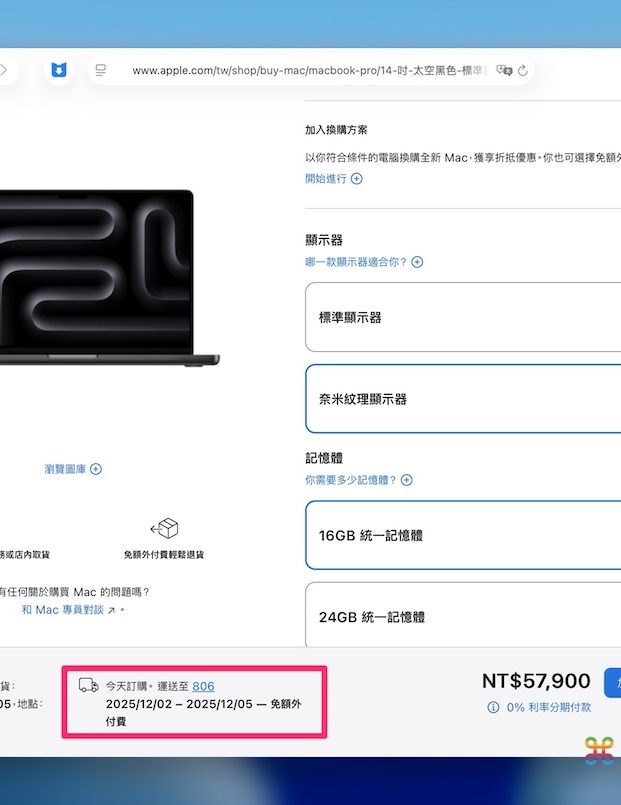Click the 806 delivery postal code link
Viewport: 621px width, 805px height.
pyautogui.click(x=203, y=686)
